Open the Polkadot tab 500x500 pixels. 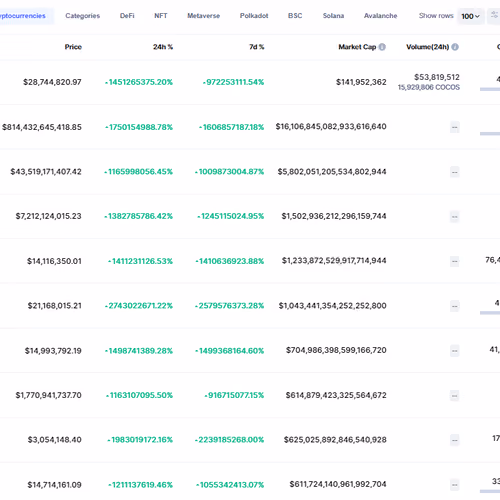tap(254, 16)
